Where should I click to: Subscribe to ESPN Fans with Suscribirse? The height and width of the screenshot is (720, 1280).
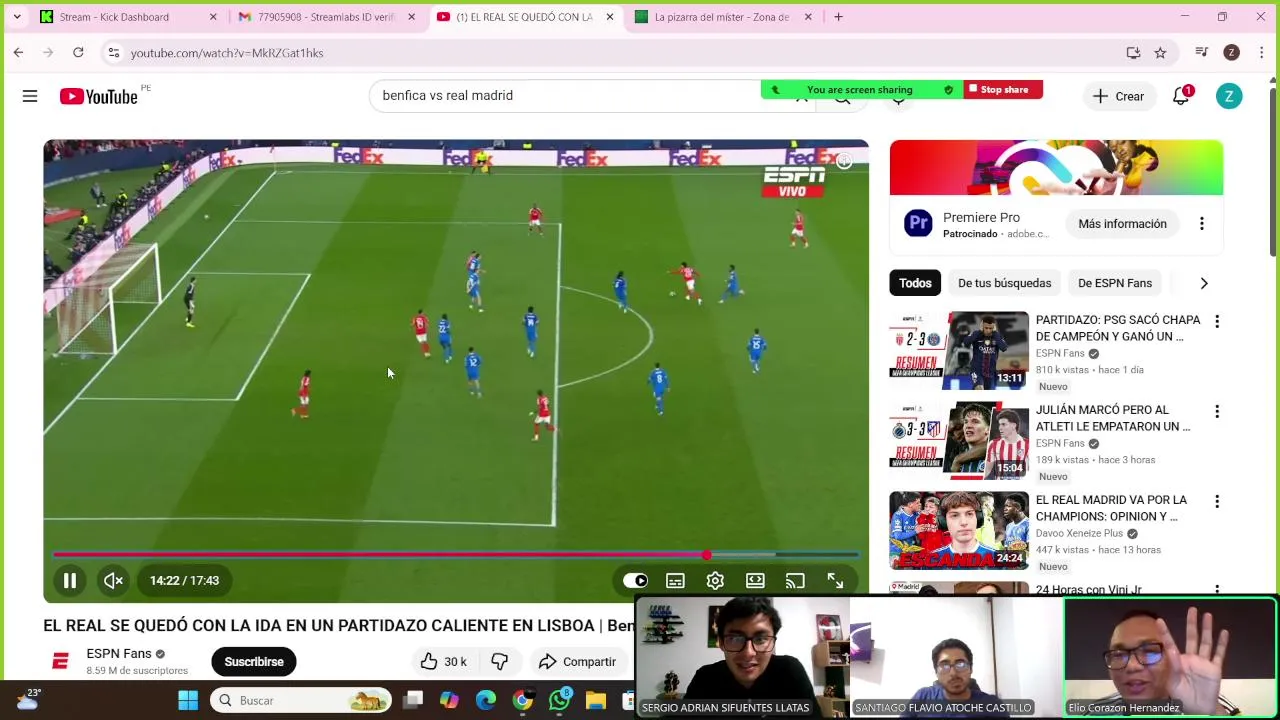[x=254, y=661]
